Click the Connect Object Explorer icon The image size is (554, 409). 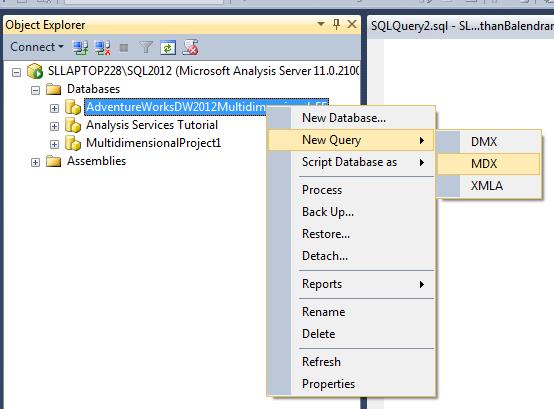coord(81,47)
